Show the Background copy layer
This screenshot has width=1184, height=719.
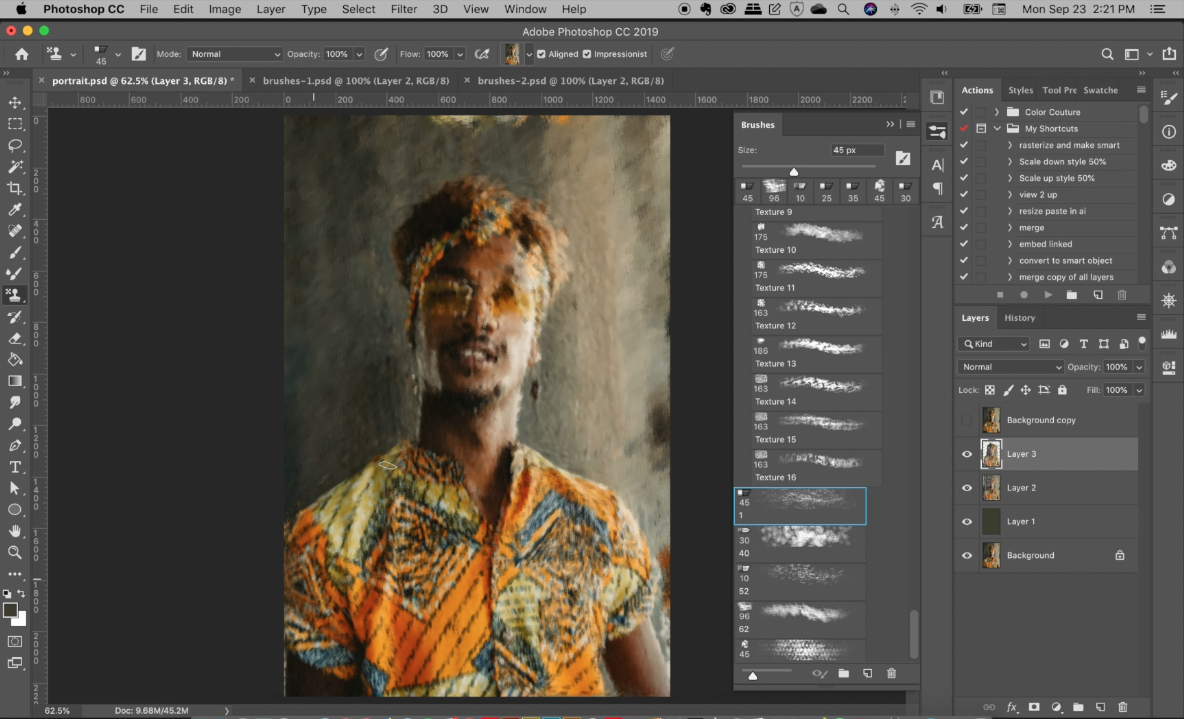[967, 420]
